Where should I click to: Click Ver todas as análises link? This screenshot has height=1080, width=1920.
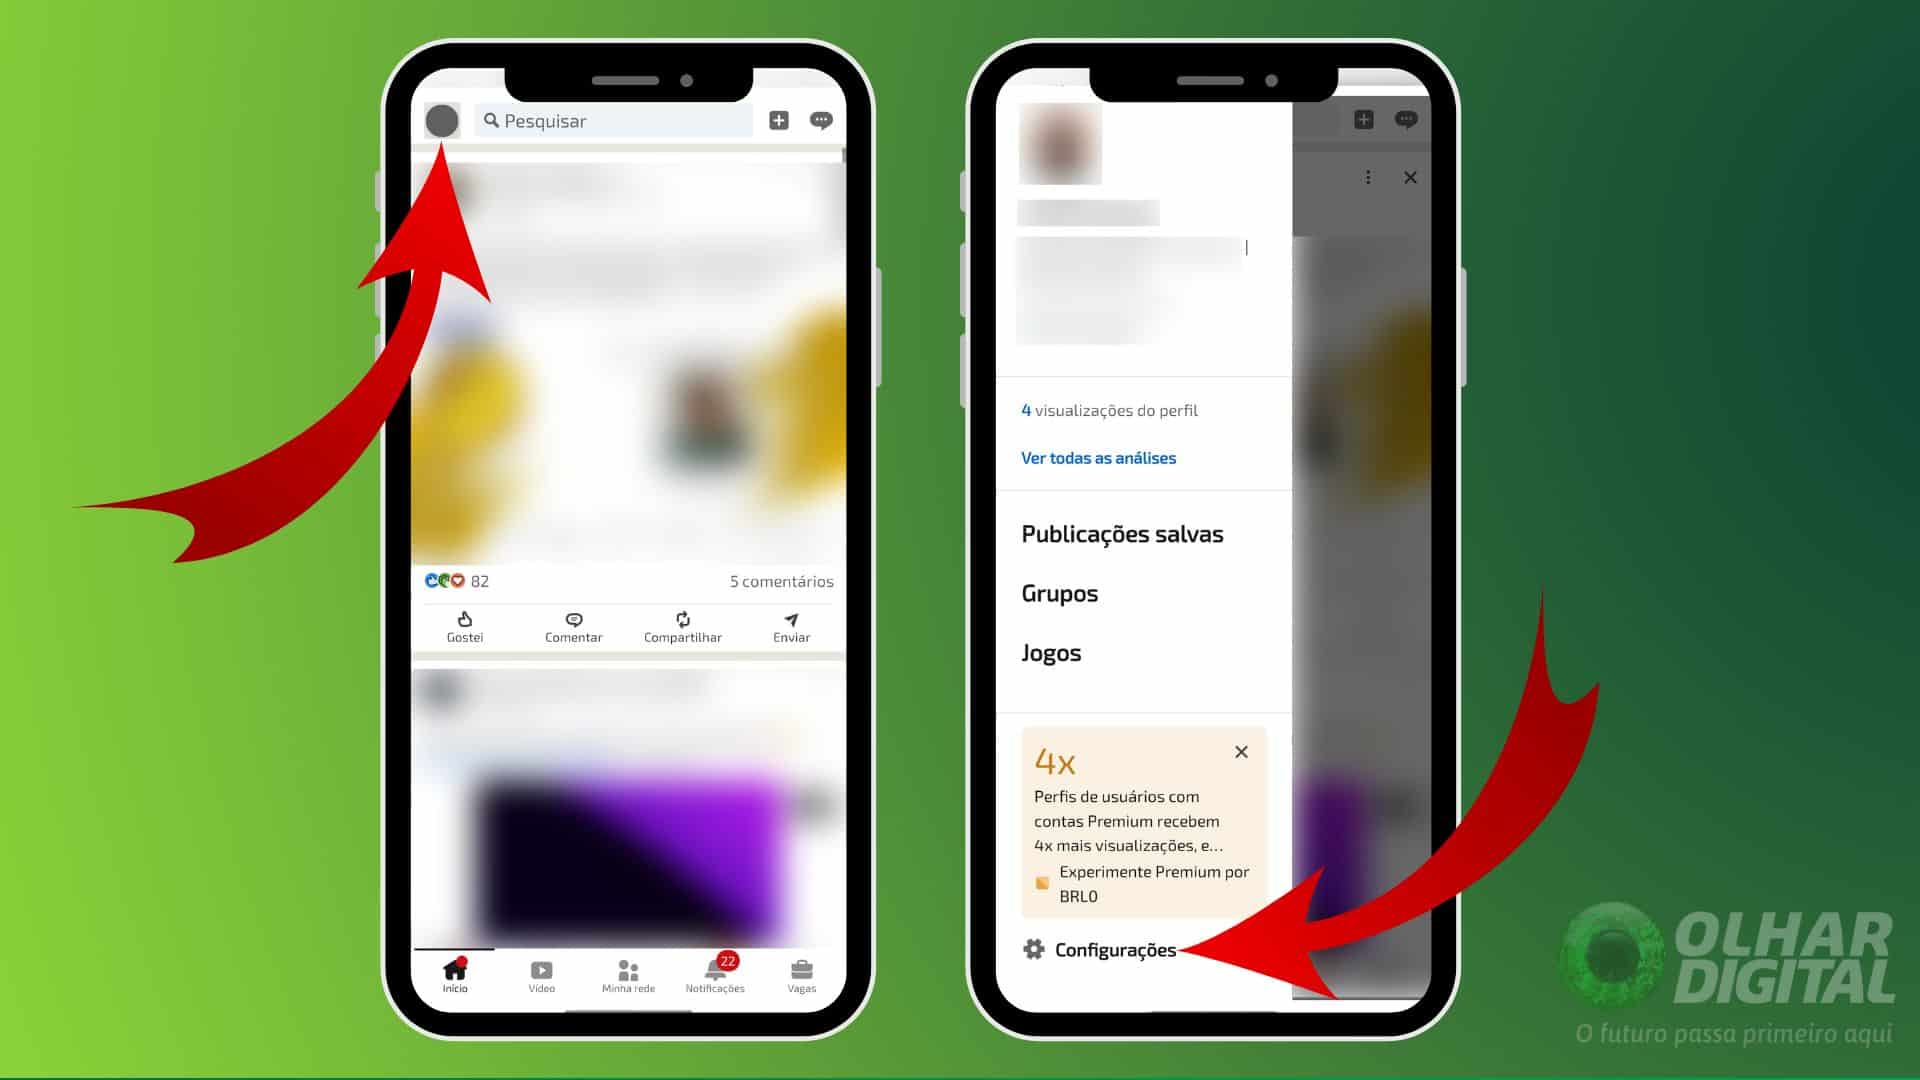click(x=1098, y=458)
